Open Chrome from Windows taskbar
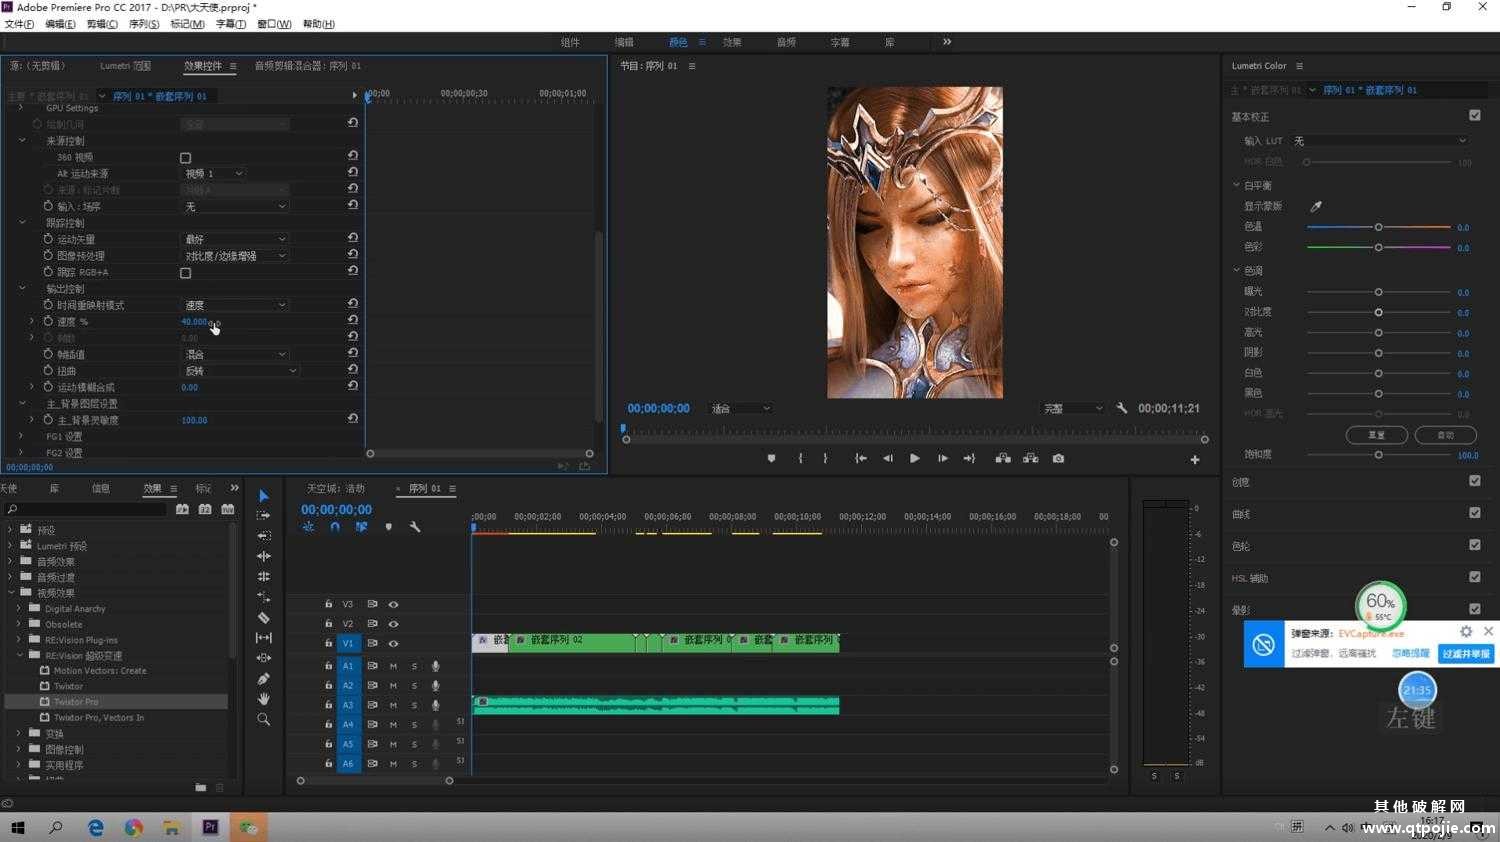1500x842 pixels. 133,827
